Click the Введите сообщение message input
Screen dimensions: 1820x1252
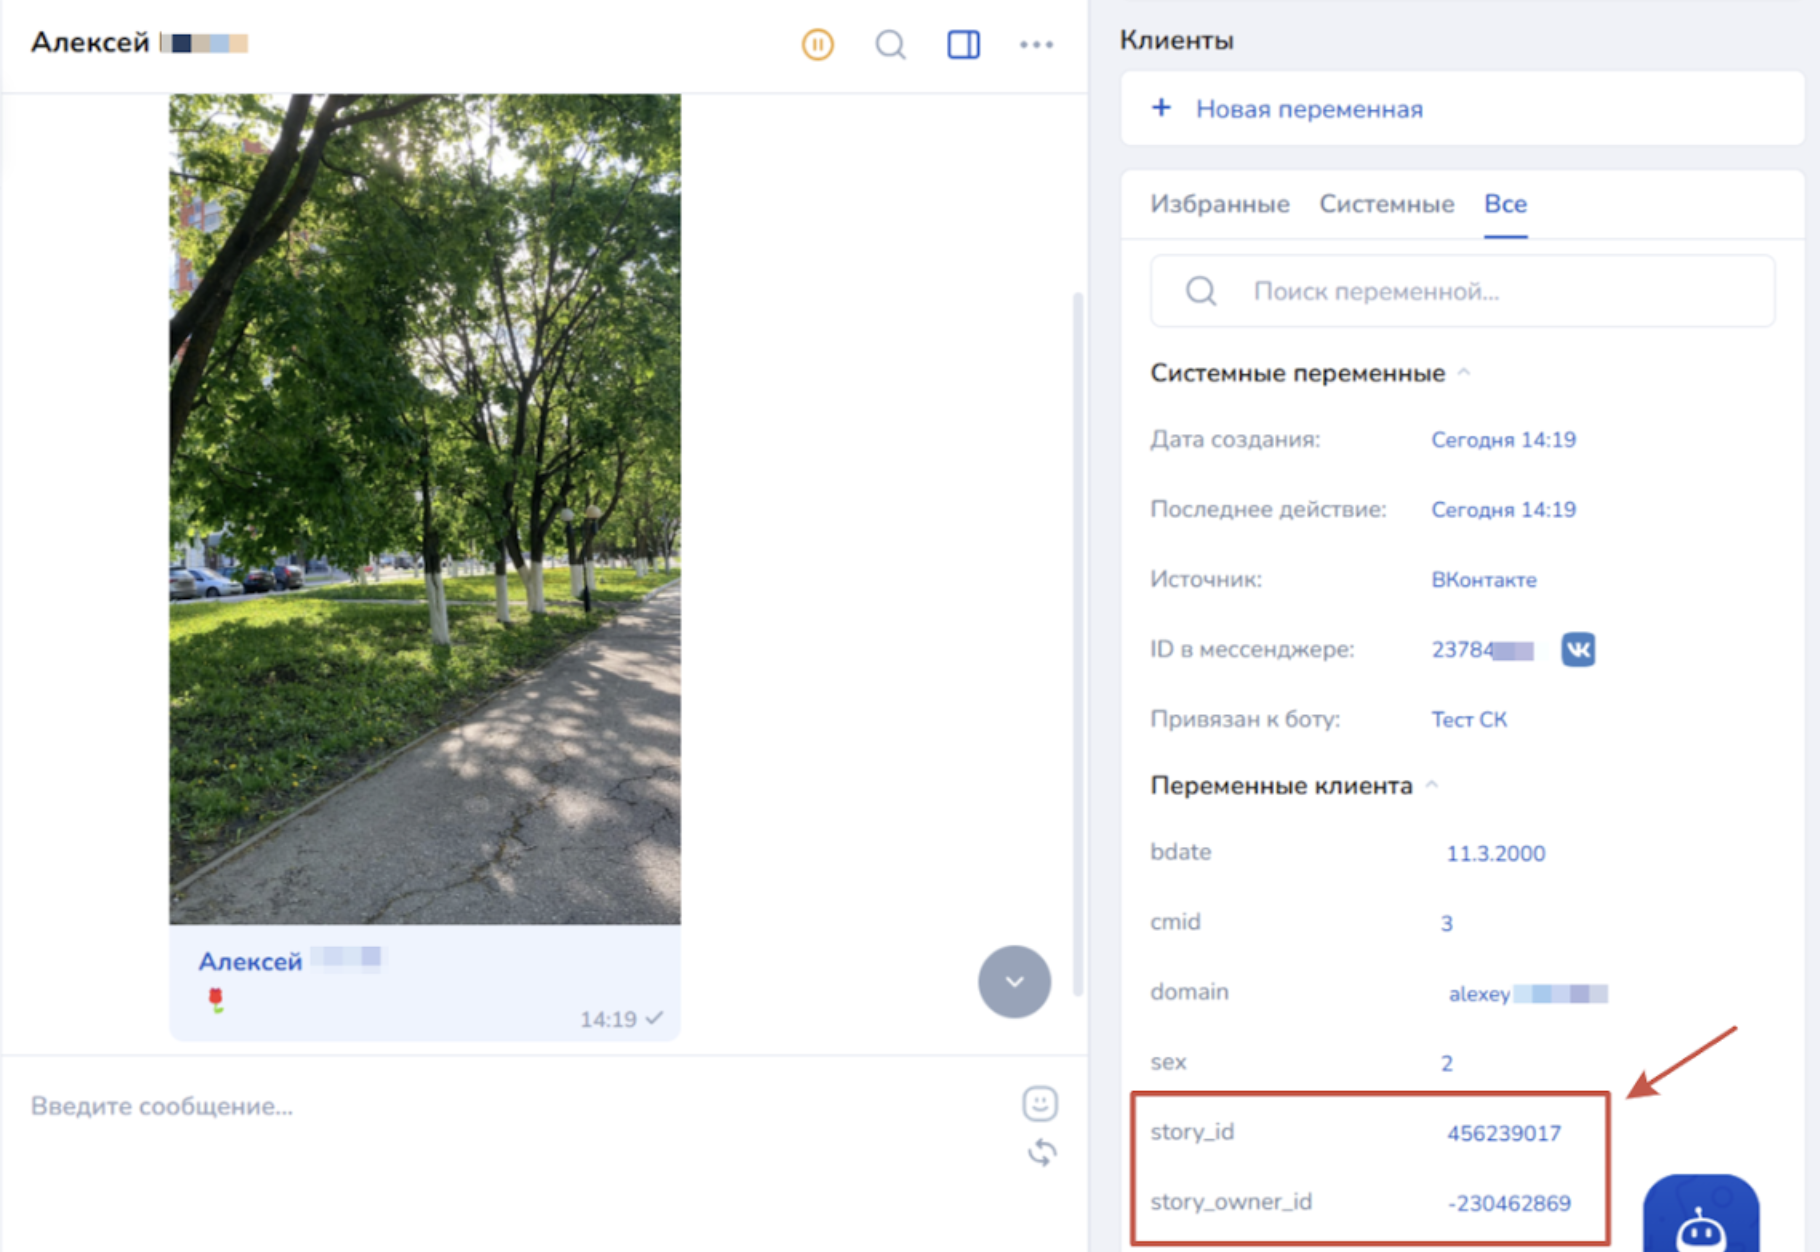pyautogui.click(x=500, y=1106)
